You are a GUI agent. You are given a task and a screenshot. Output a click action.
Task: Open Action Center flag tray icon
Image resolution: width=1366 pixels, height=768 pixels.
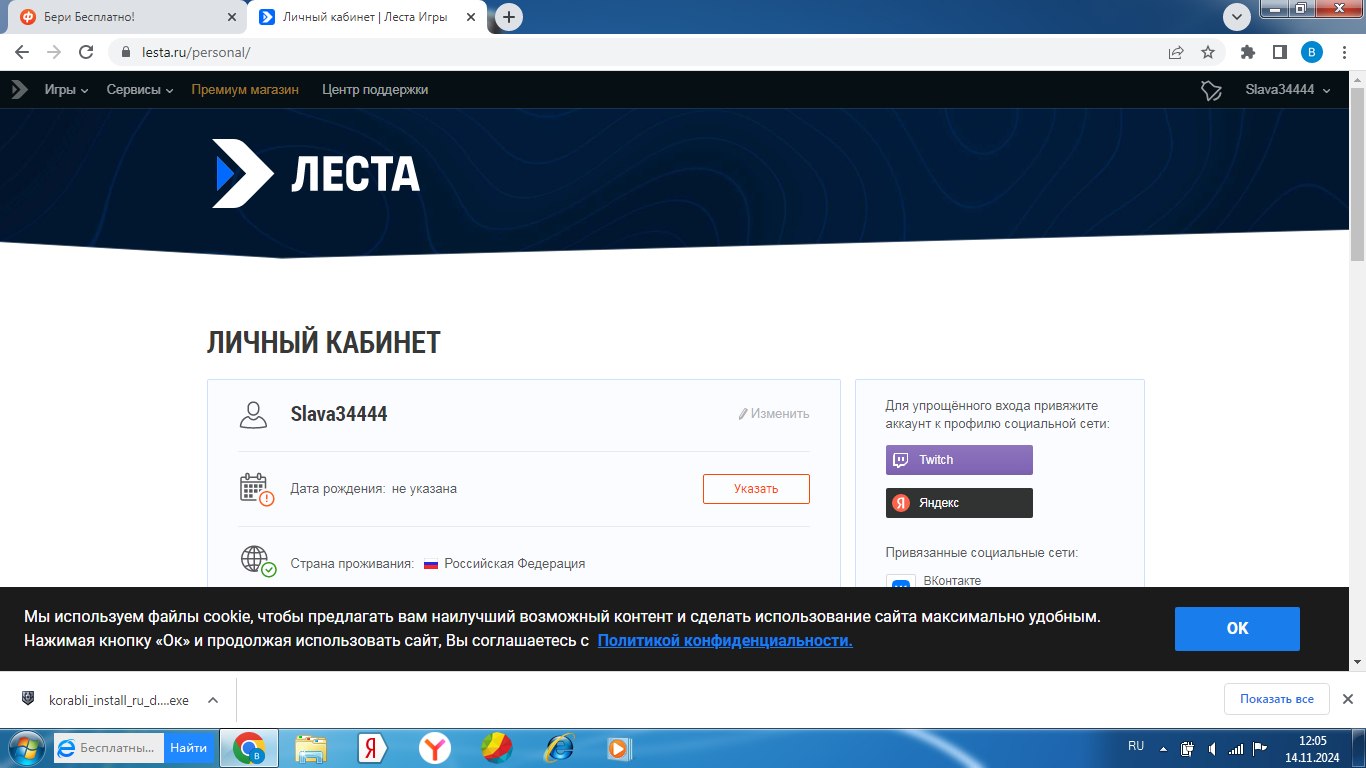tap(1260, 748)
